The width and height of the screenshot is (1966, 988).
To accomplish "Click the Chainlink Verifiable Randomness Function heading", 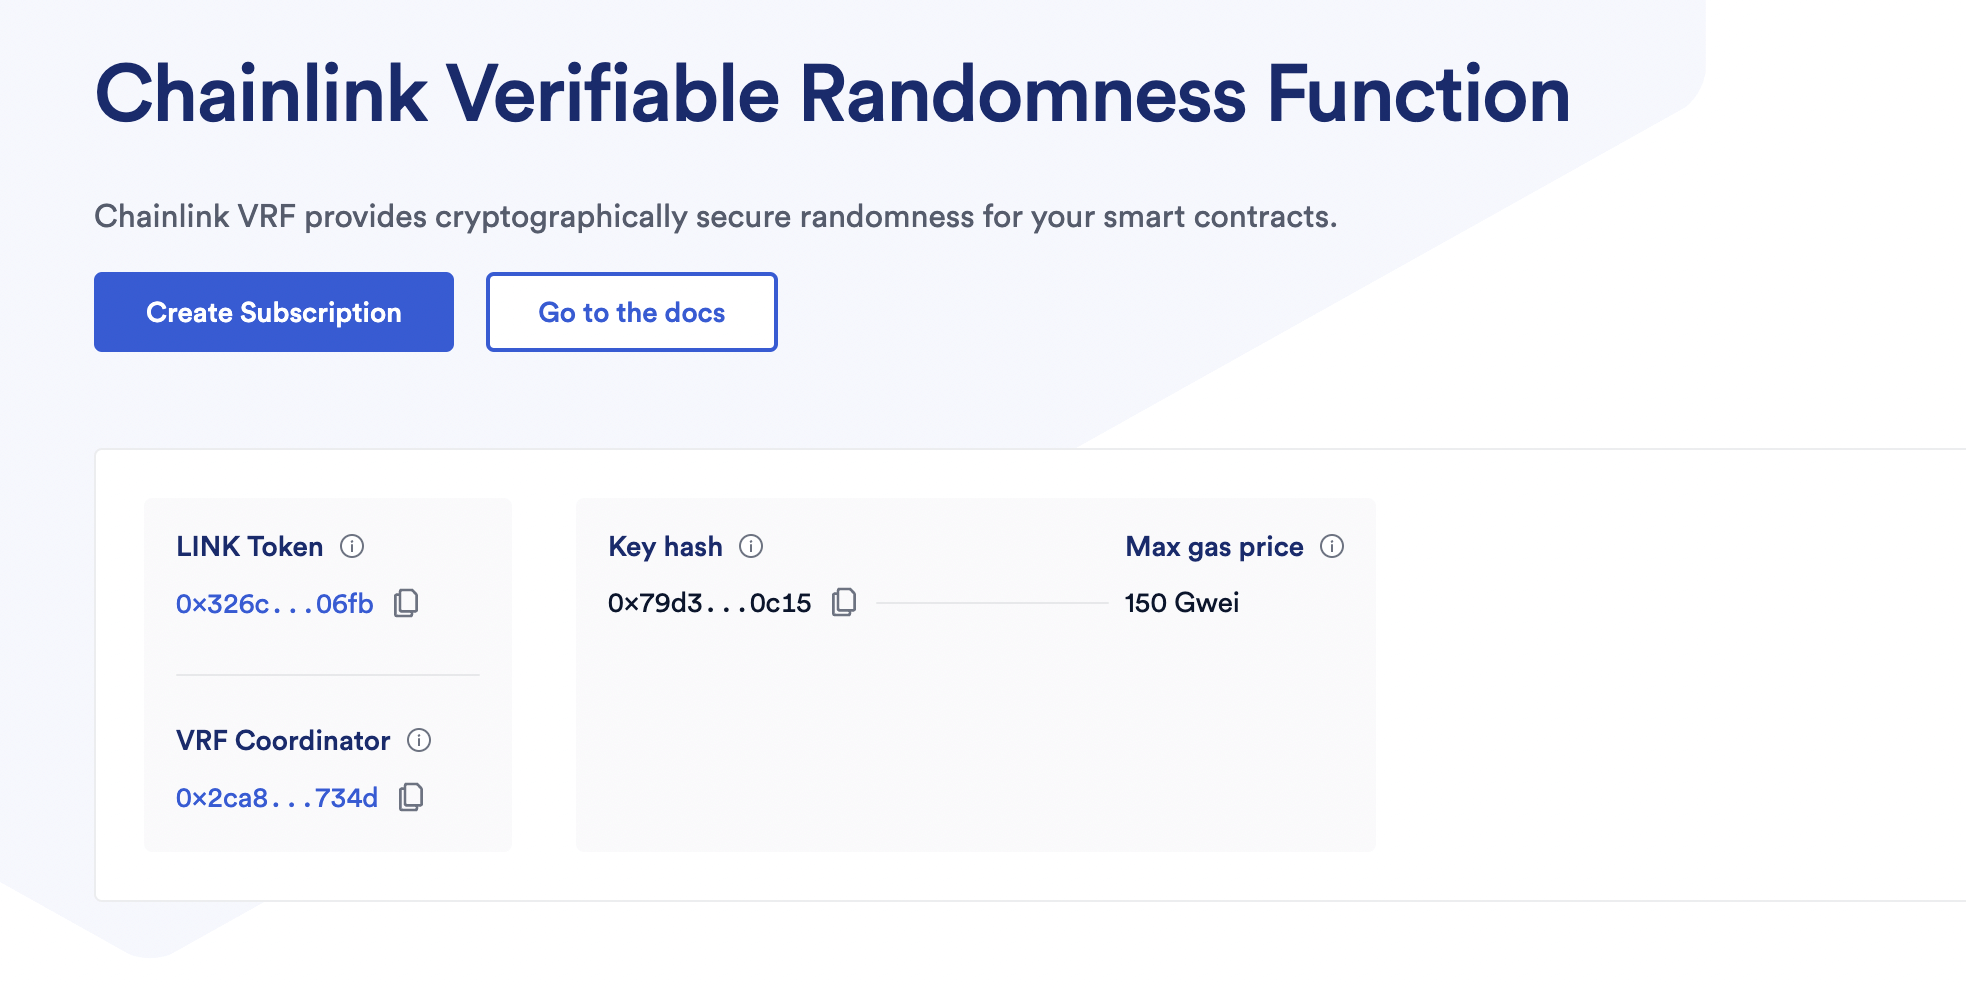I will click(x=831, y=95).
